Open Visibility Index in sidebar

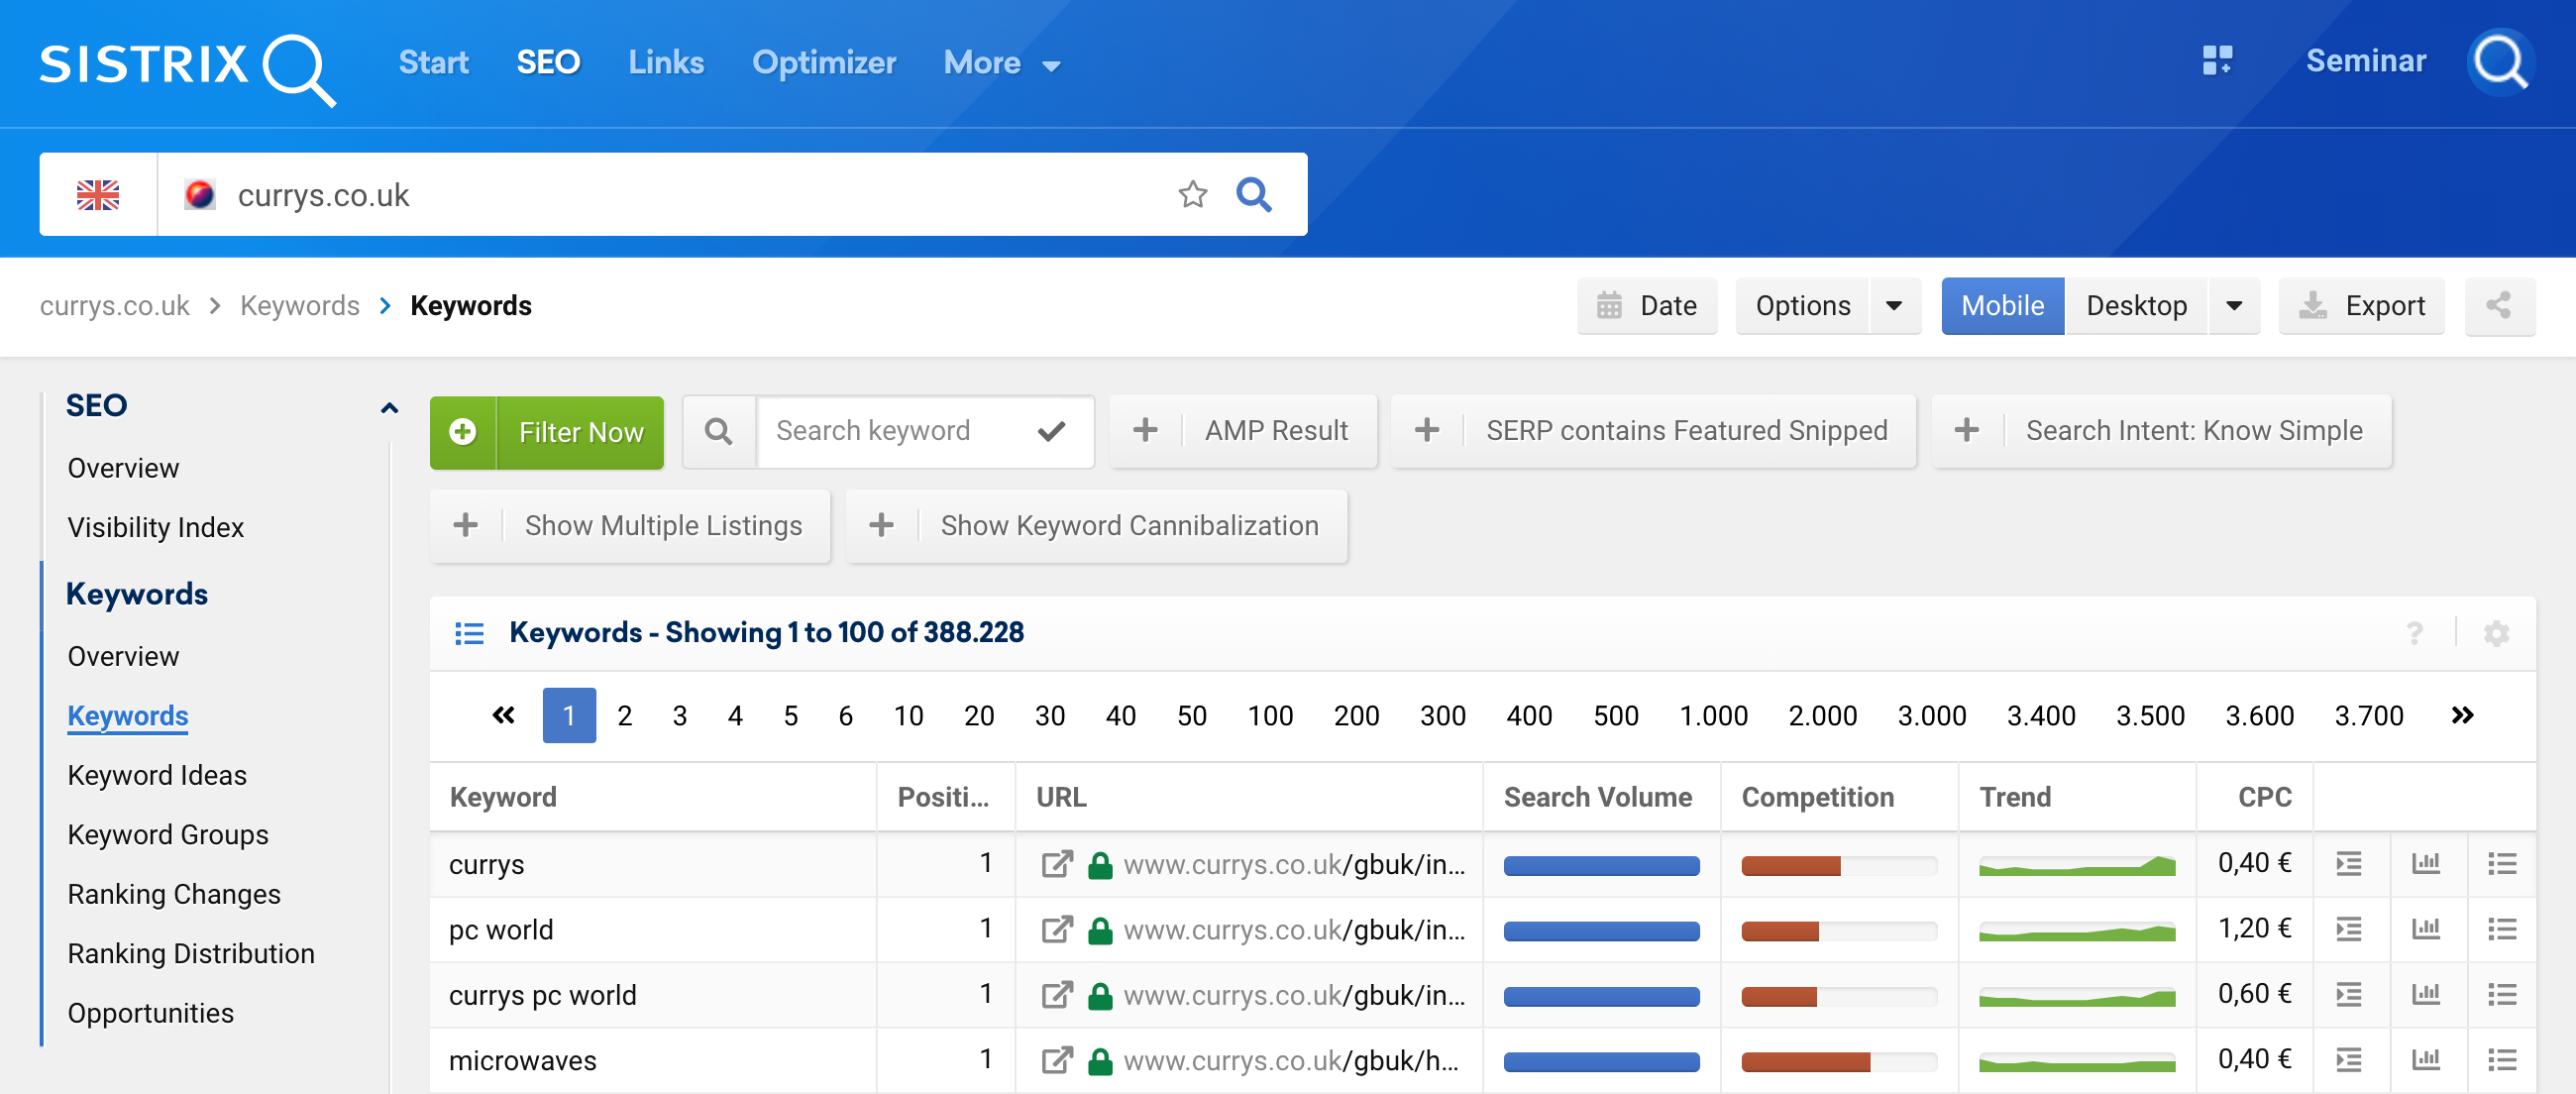point(156,527)
